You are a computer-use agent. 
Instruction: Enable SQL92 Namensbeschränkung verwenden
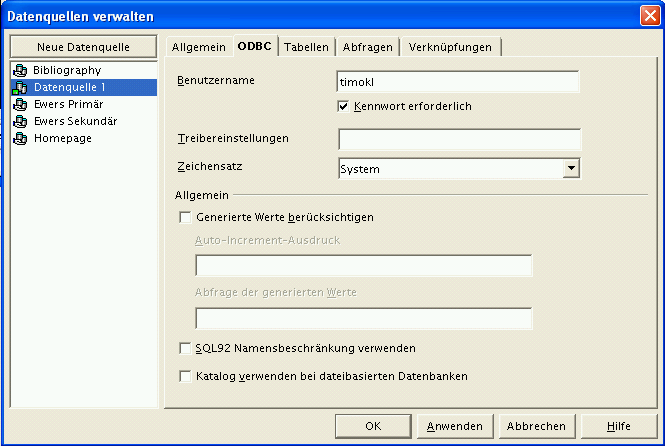pos(184,348)
